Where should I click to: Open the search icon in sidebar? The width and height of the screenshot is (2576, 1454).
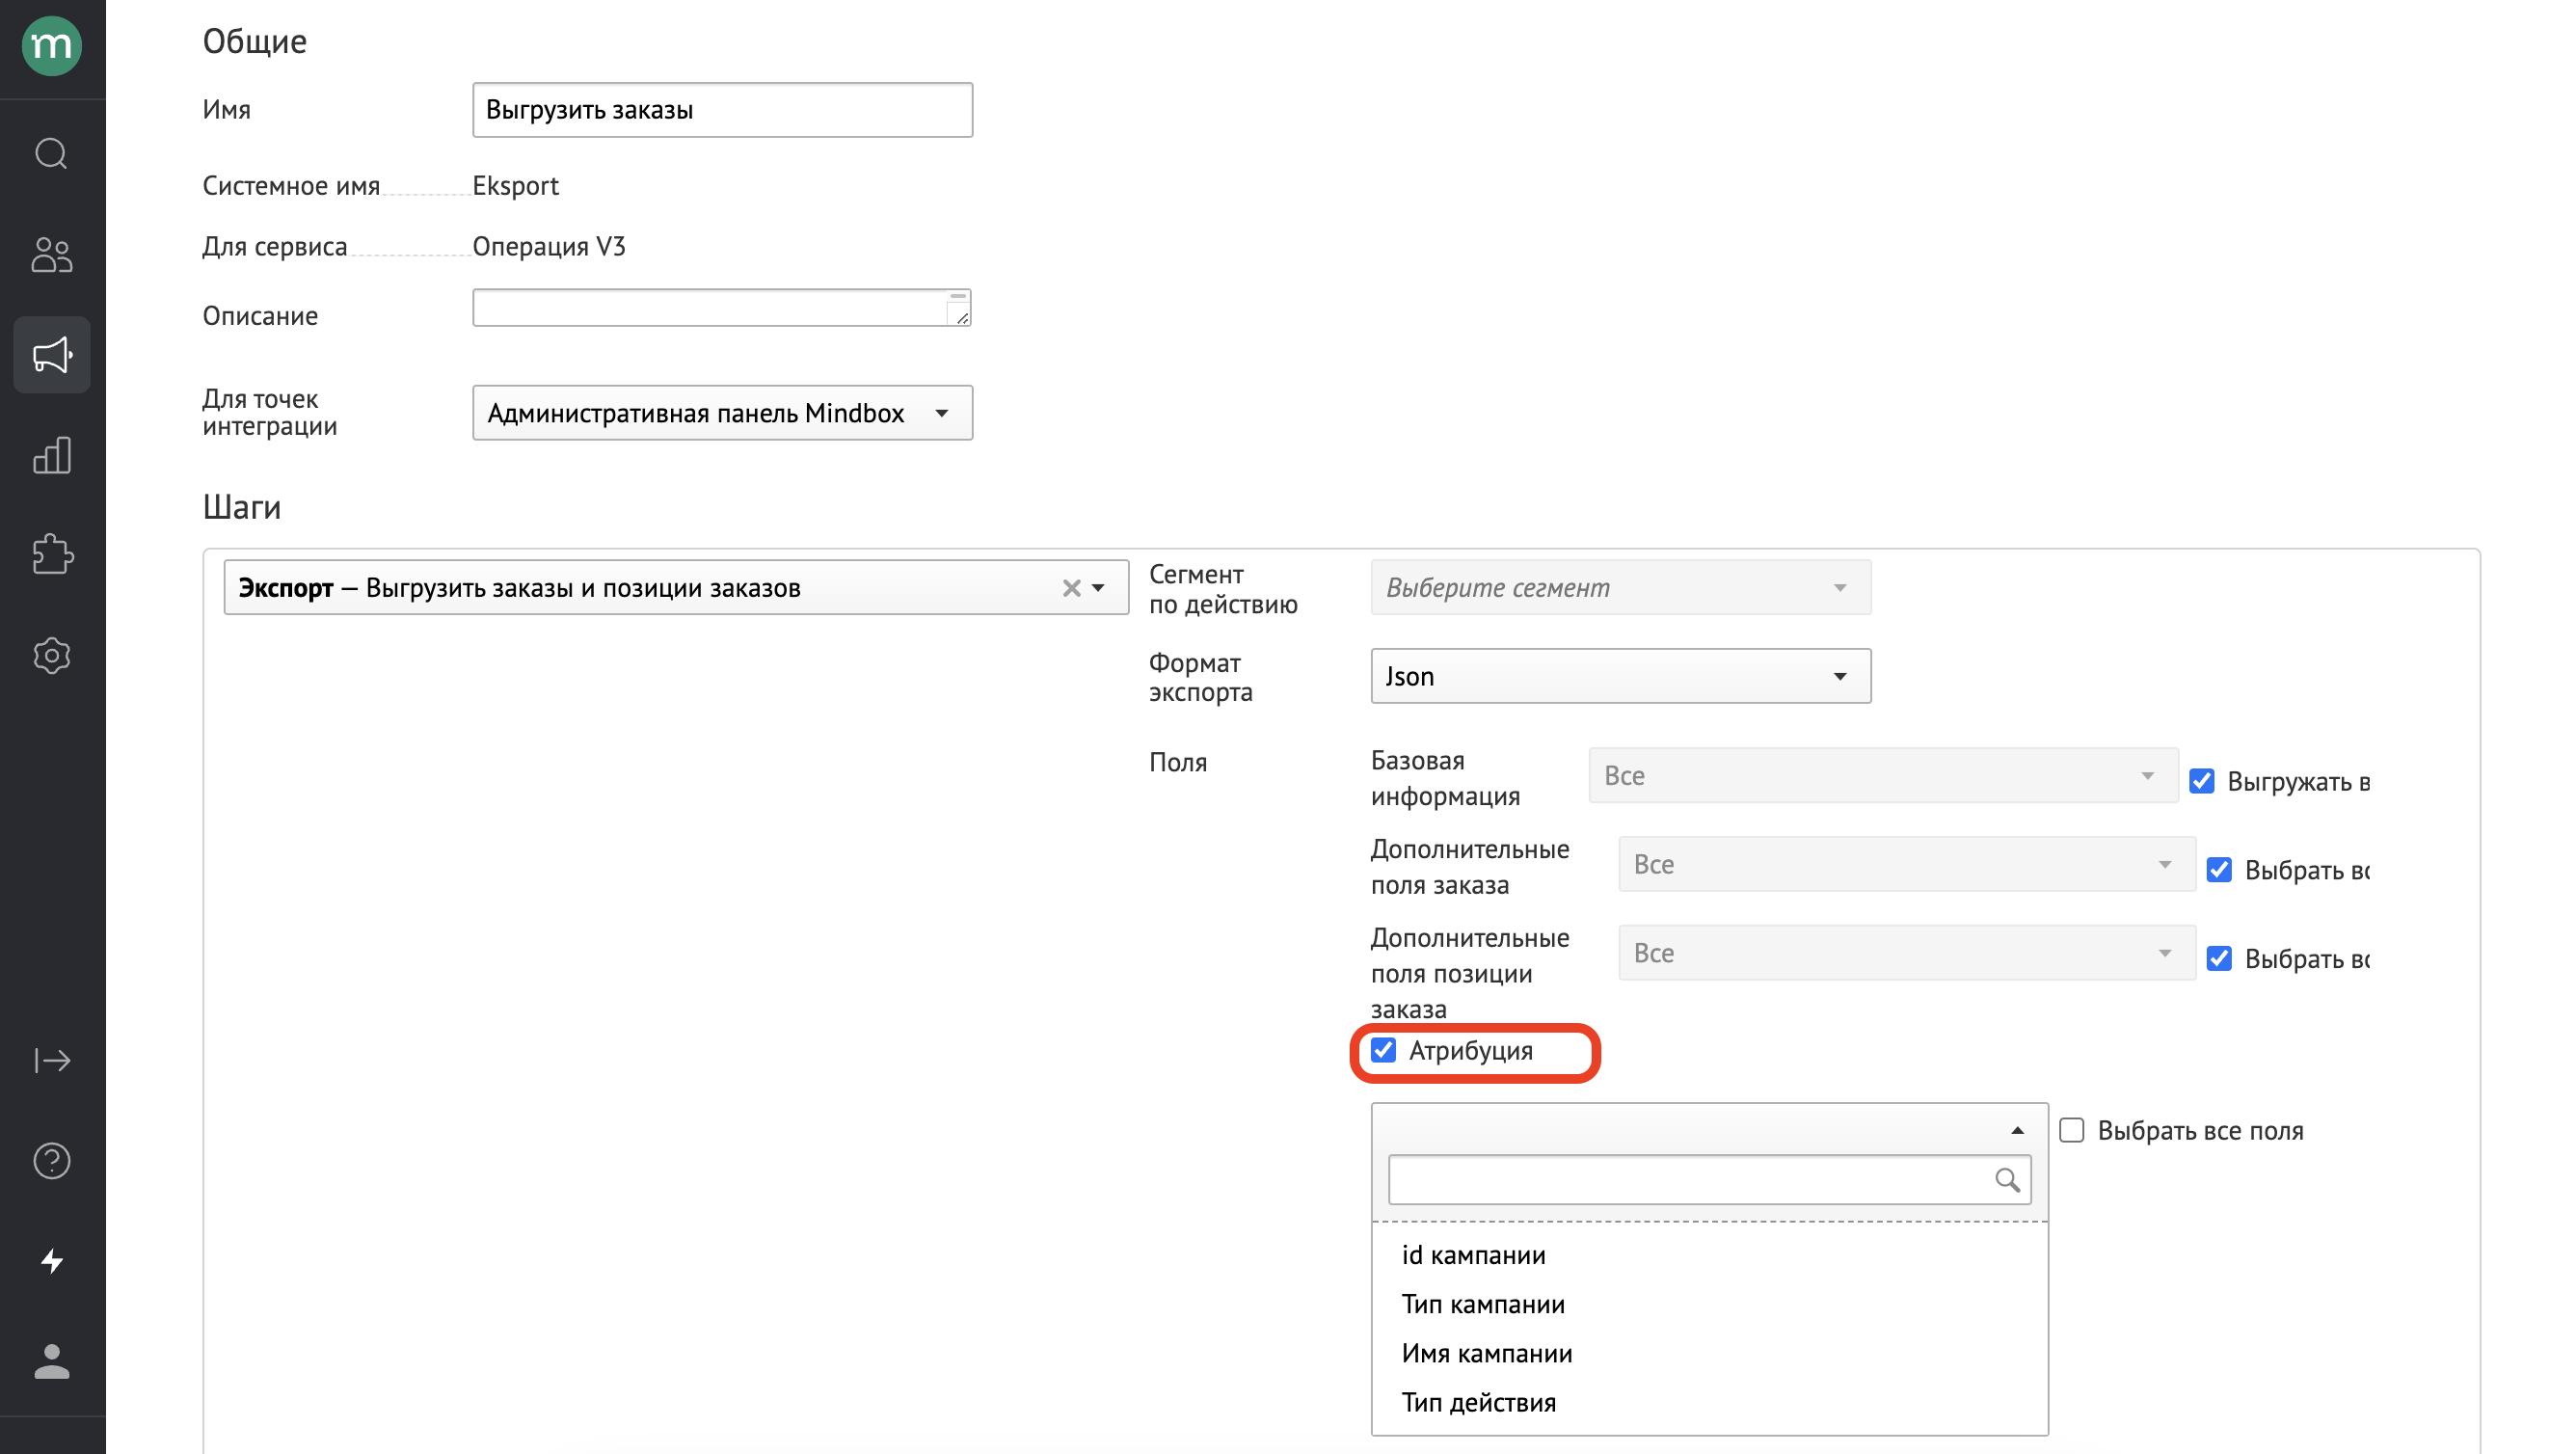52,154
